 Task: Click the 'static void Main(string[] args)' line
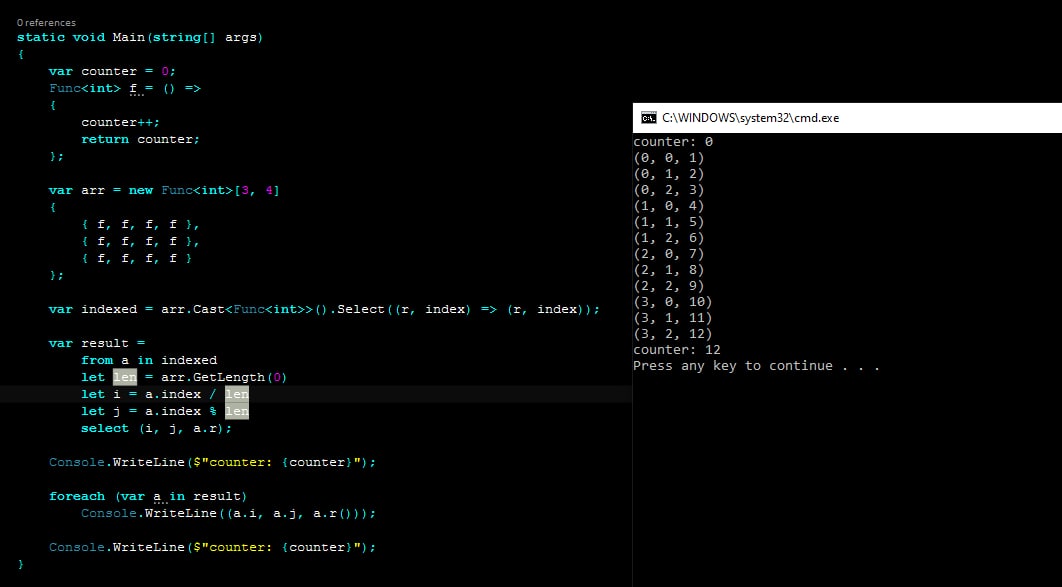pyautogui.click(x=140, y=37)
